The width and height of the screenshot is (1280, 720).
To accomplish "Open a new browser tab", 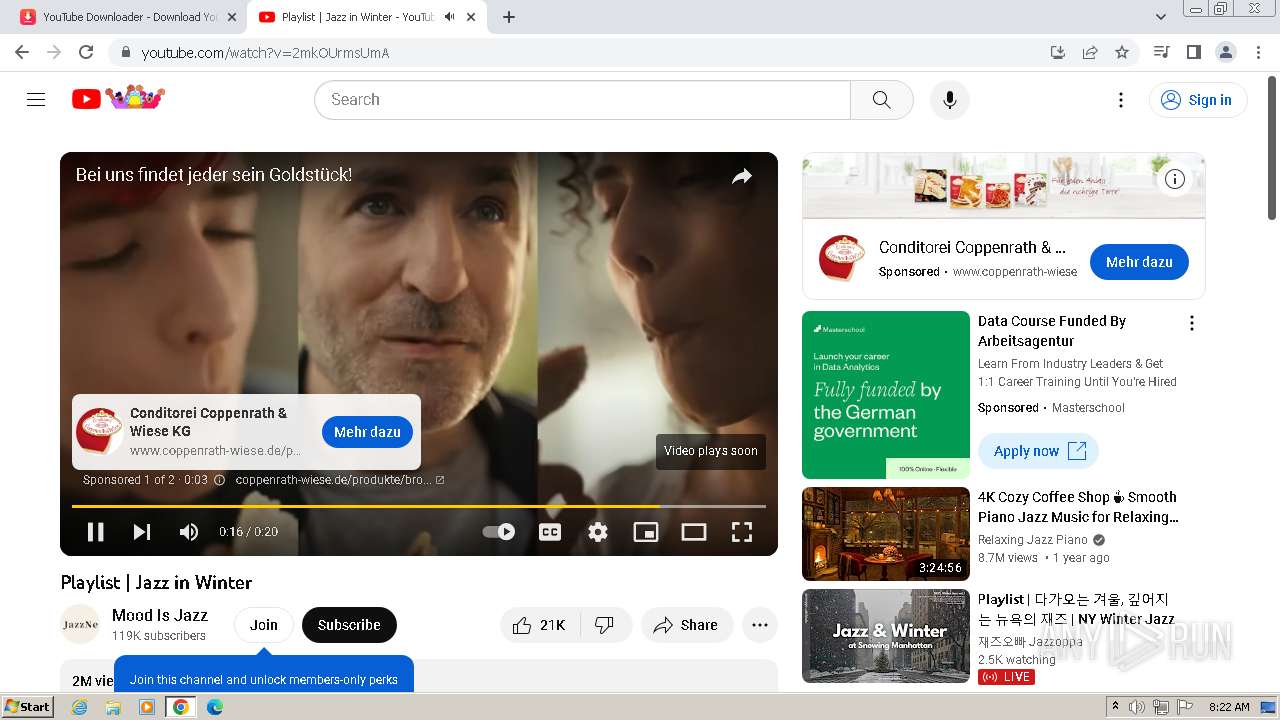I will (509, 17).
